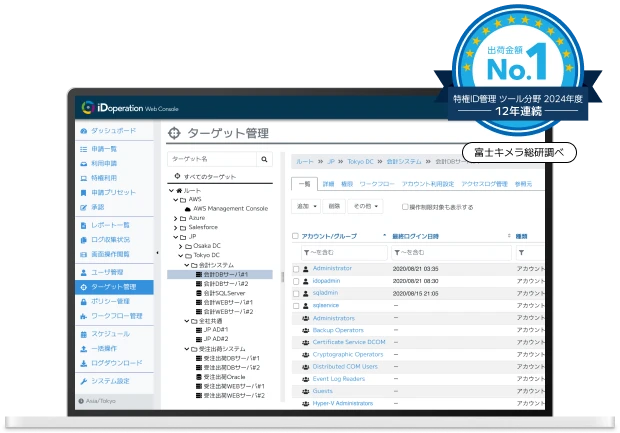This screenshot has width=620, height=433.
Task: Click the 画面操作閲覧 film icon
Action: (x=83, y=254)
